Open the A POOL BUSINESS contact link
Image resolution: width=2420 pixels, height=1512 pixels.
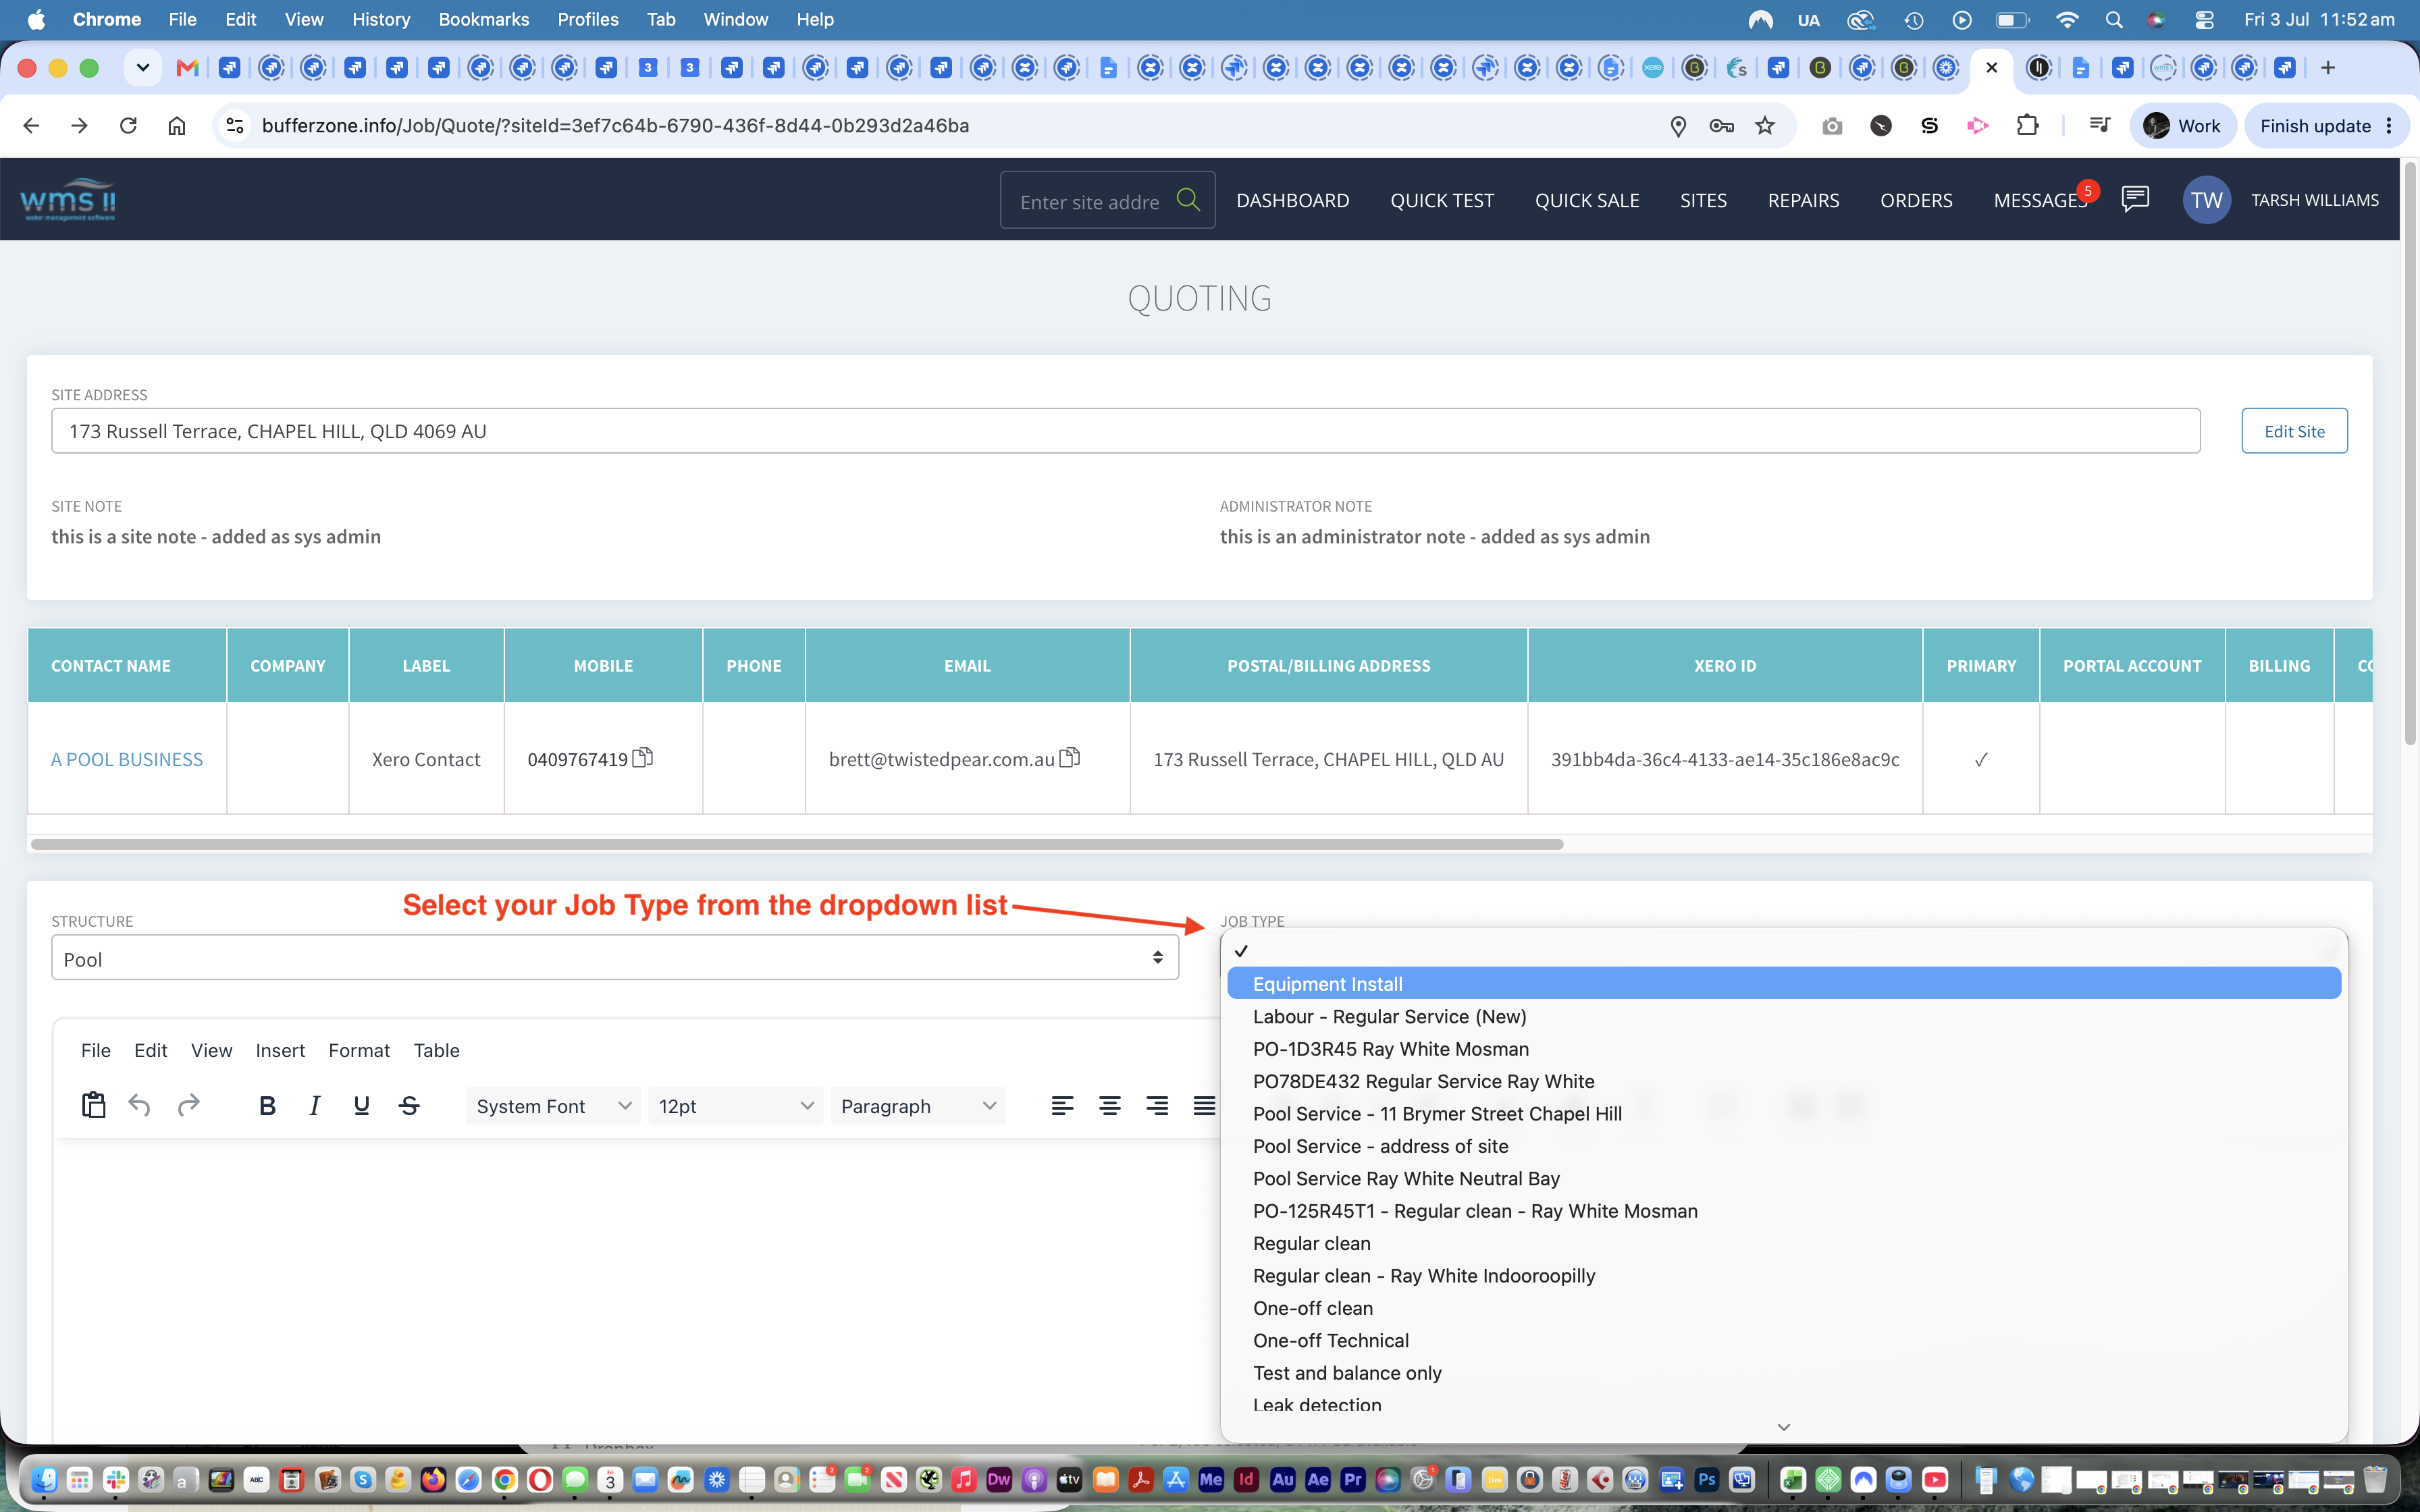coord(127,759)
